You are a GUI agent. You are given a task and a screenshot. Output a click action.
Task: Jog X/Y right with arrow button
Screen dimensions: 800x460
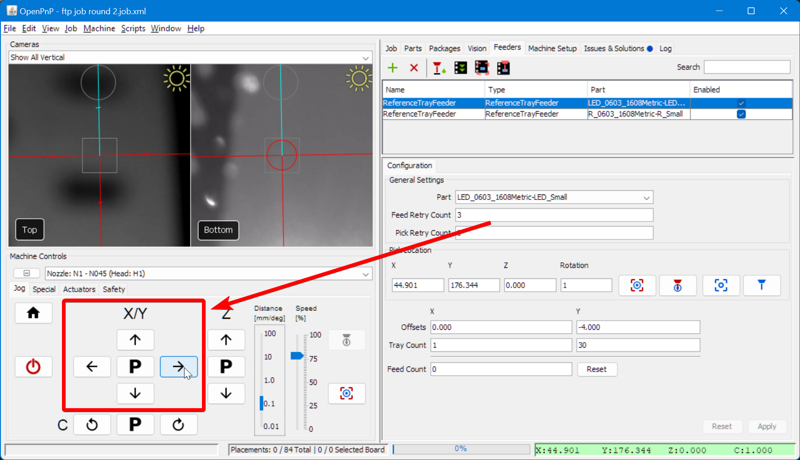tap(178, 367)
